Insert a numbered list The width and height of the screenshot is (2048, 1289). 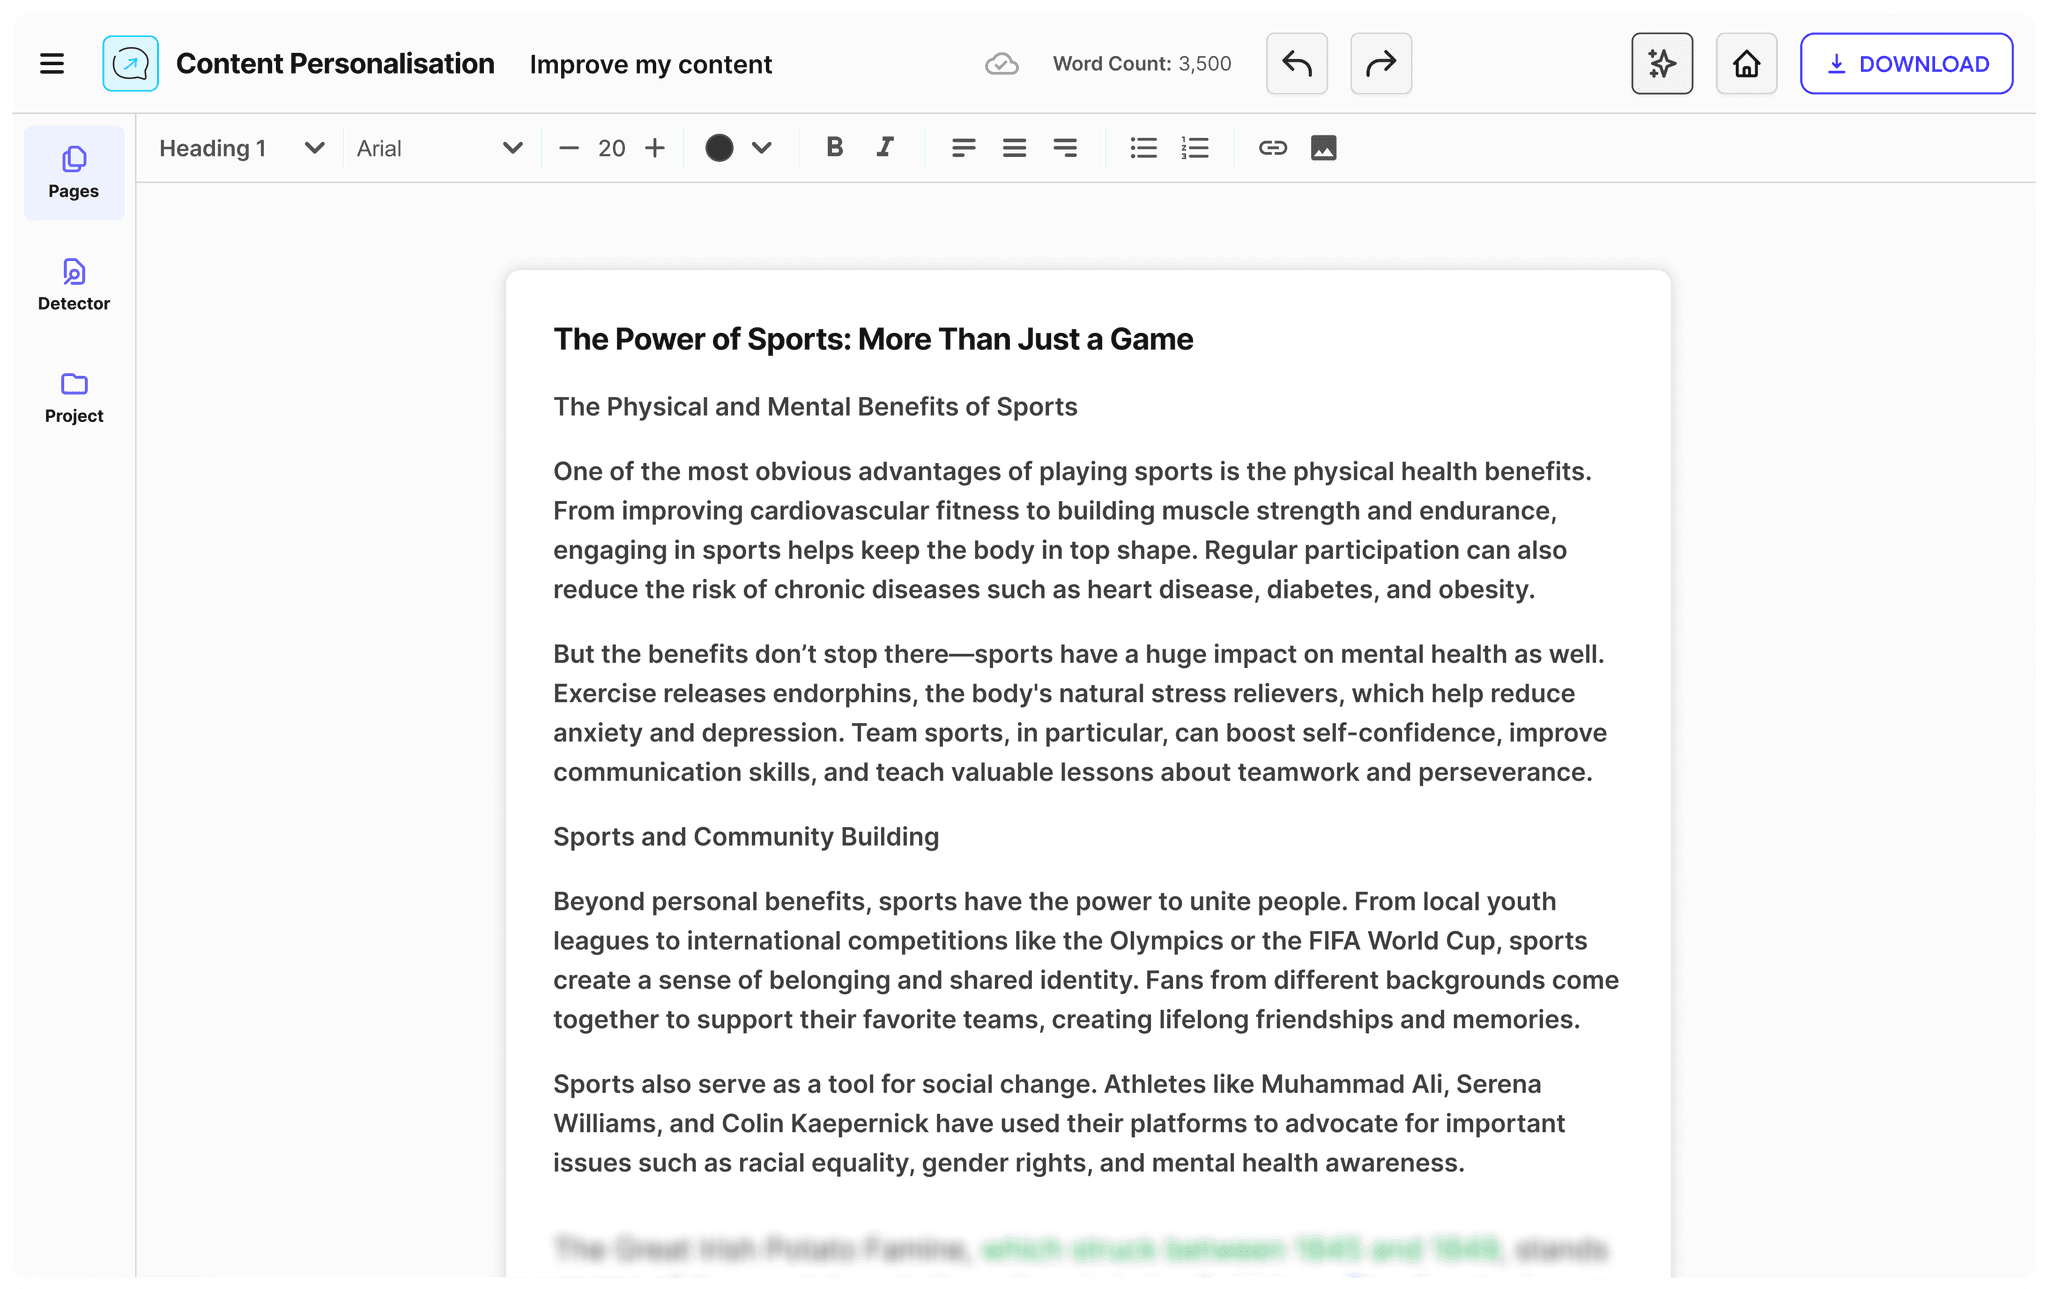[1195, 148]
